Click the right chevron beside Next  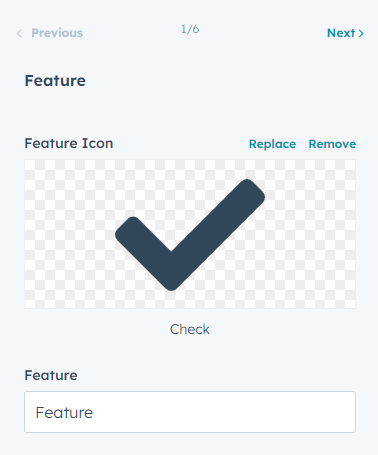click(x=361, y=33)
